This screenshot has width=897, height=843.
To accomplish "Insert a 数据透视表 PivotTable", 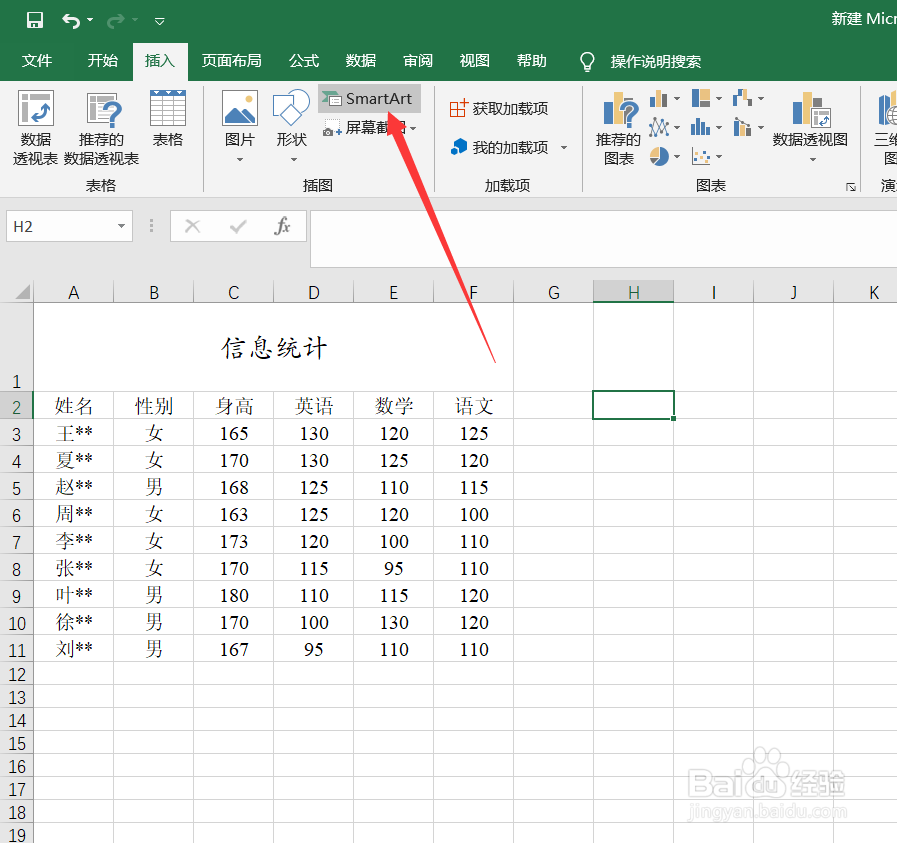I will pyautogui.click(x=35, y=129).
